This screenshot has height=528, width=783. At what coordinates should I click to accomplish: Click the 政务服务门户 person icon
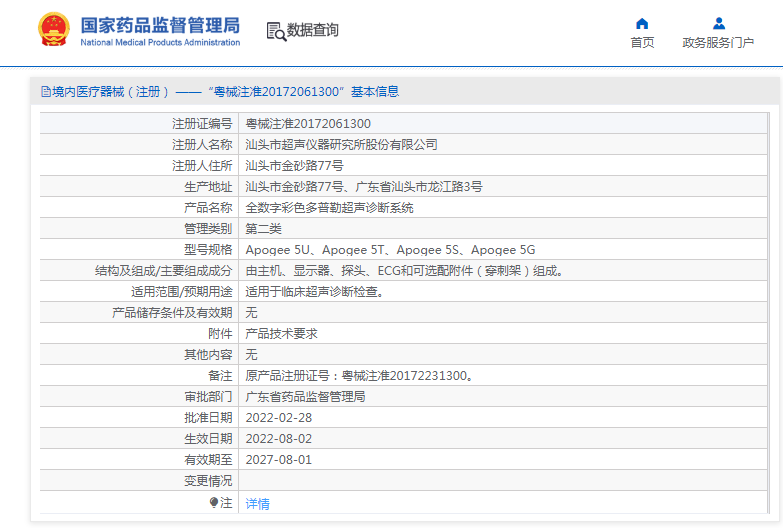coord(718,23)
